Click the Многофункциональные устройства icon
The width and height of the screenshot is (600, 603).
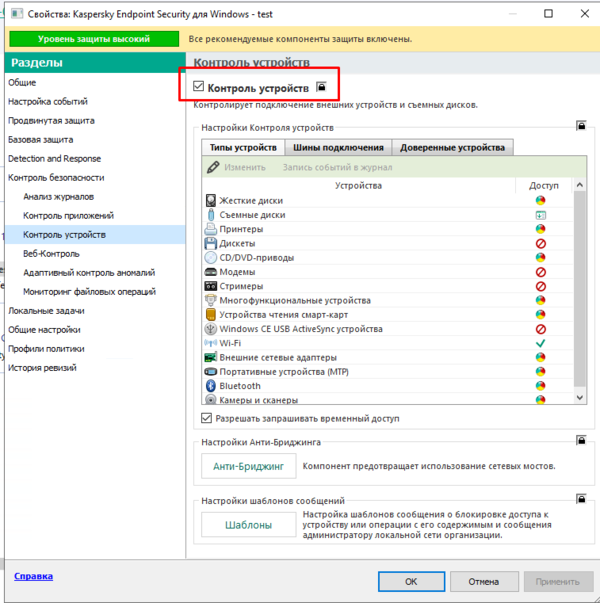click(x=210, y=300)
